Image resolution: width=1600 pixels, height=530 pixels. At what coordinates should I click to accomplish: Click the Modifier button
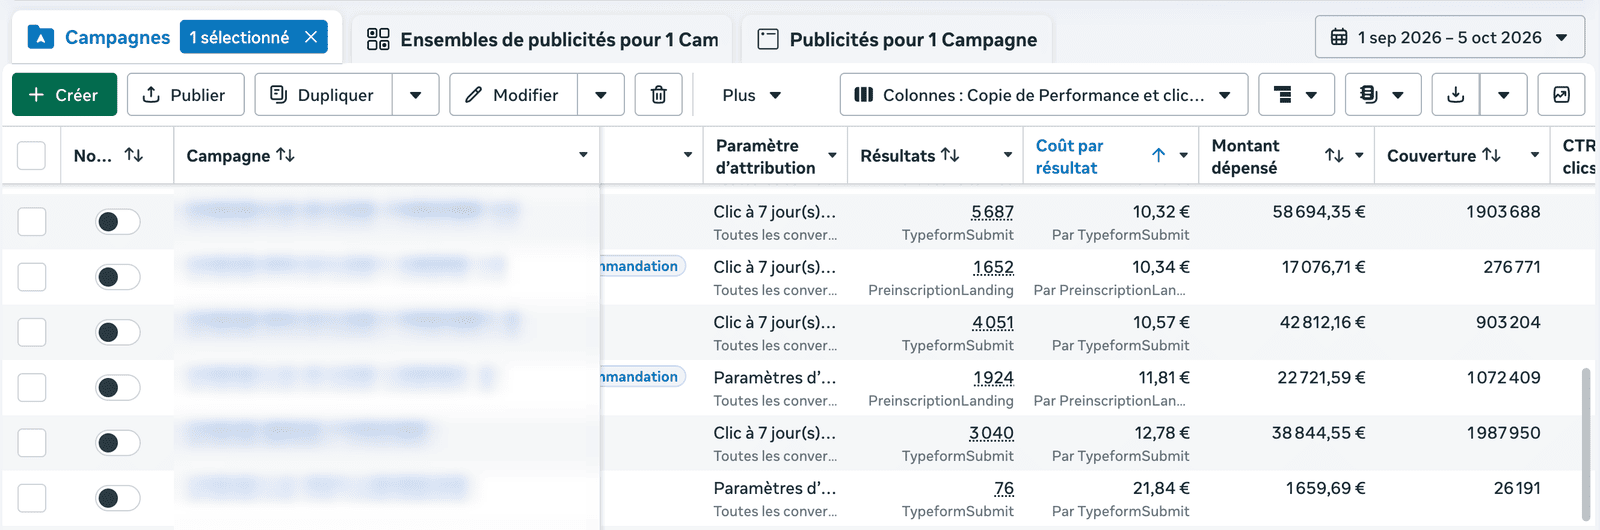[x=513, y=94]
